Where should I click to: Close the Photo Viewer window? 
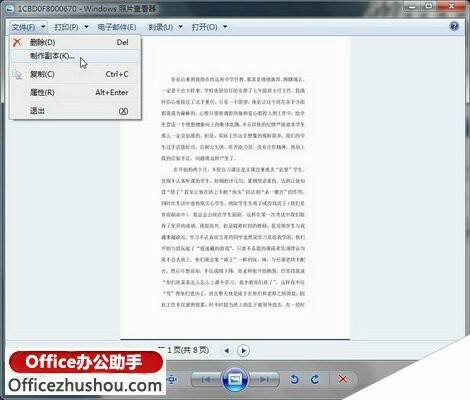pos(451,6)
